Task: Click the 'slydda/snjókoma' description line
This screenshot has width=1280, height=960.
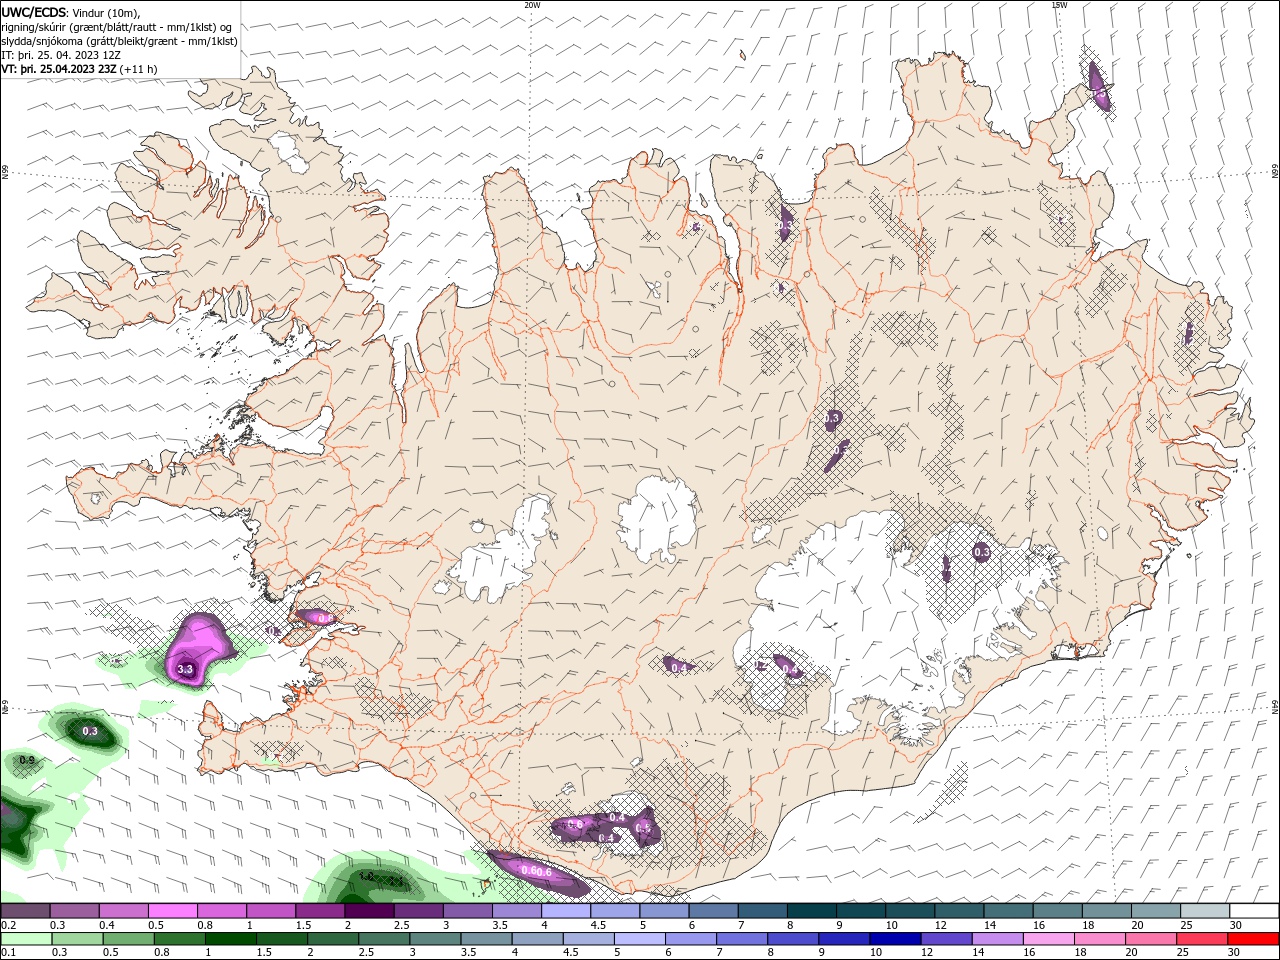Action: (120, 41)
